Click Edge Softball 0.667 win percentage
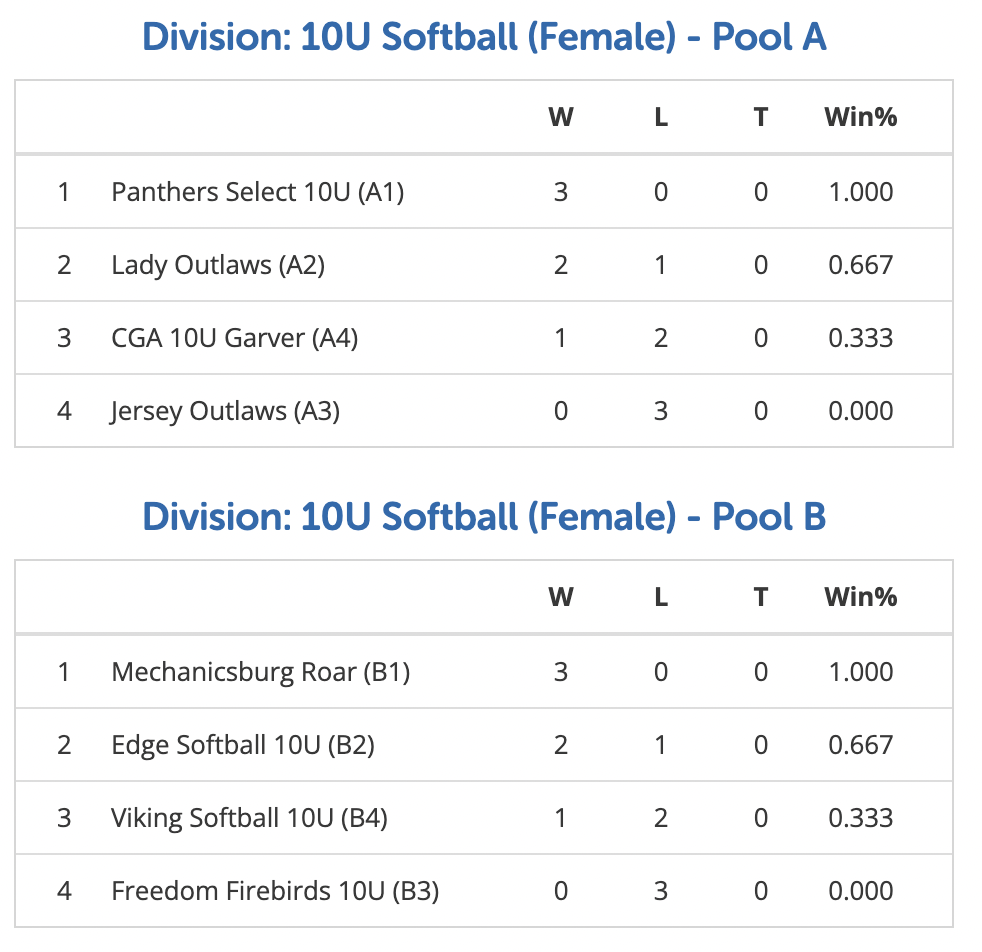 click(861, 745)
